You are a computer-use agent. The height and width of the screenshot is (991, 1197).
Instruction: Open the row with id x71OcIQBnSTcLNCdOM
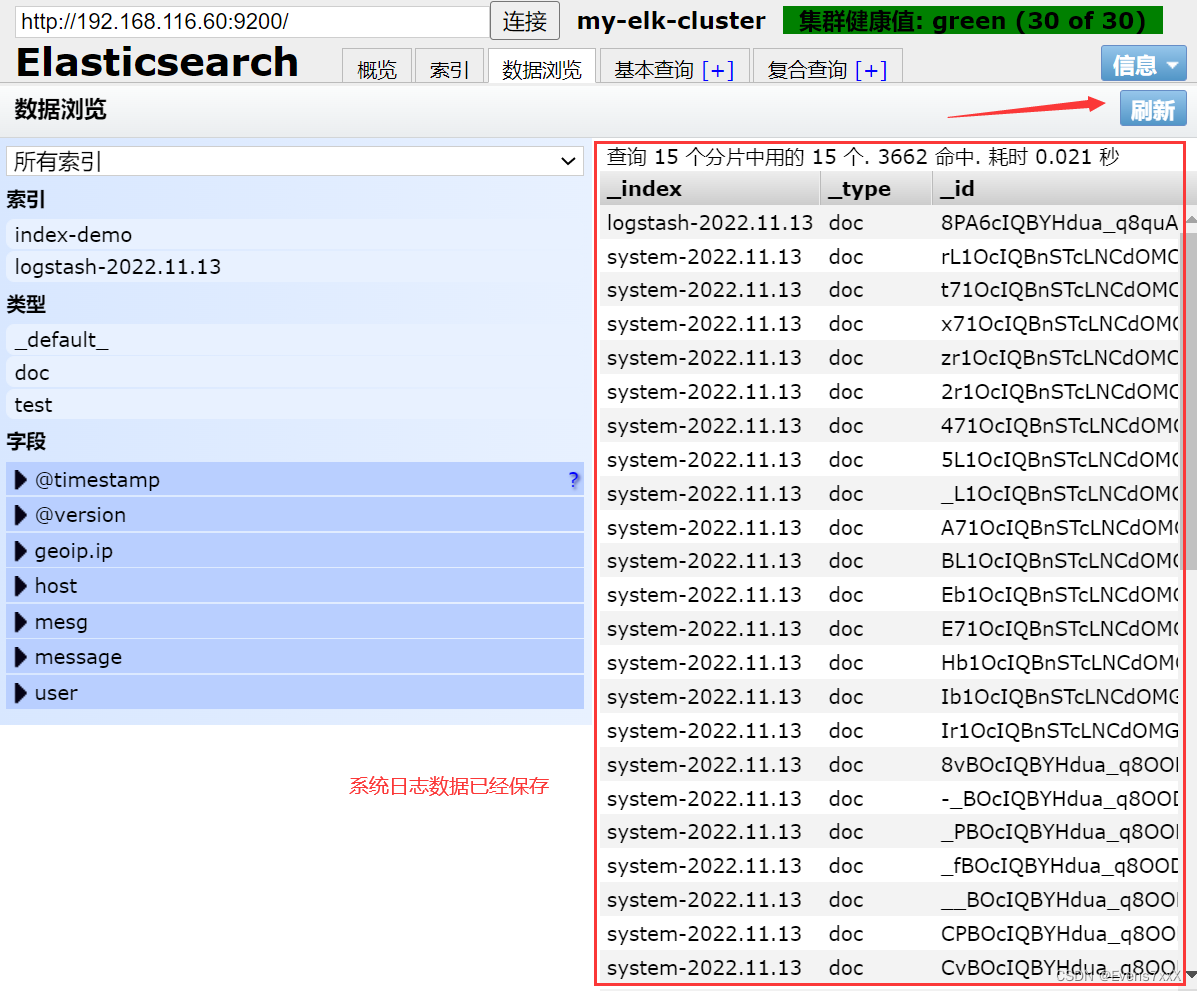point(889,324)
